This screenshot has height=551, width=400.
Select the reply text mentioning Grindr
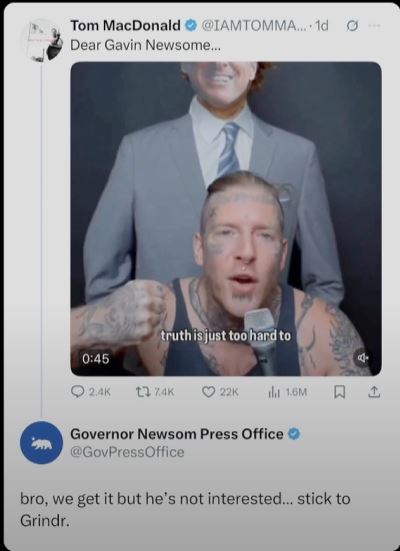pos(185,509)
